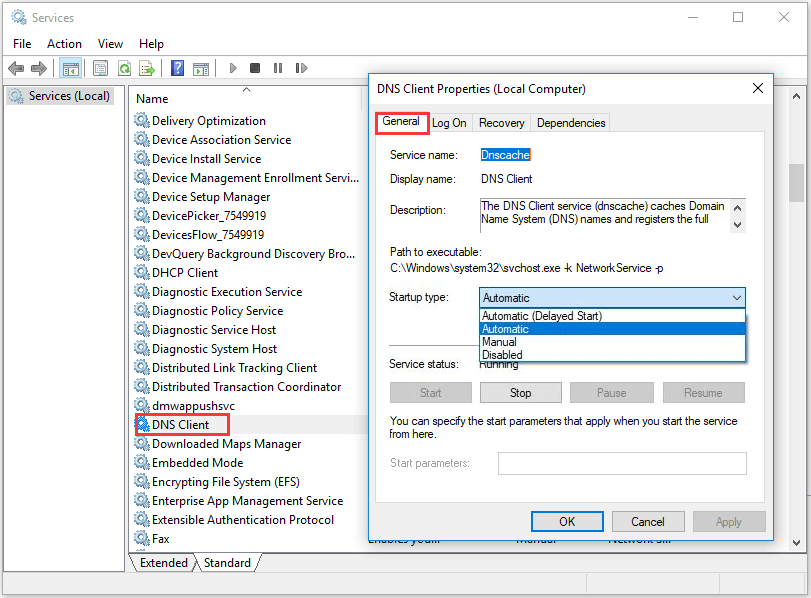Switch to the General tab
This screenshot has width=811, height=598.
coord(401,122)
